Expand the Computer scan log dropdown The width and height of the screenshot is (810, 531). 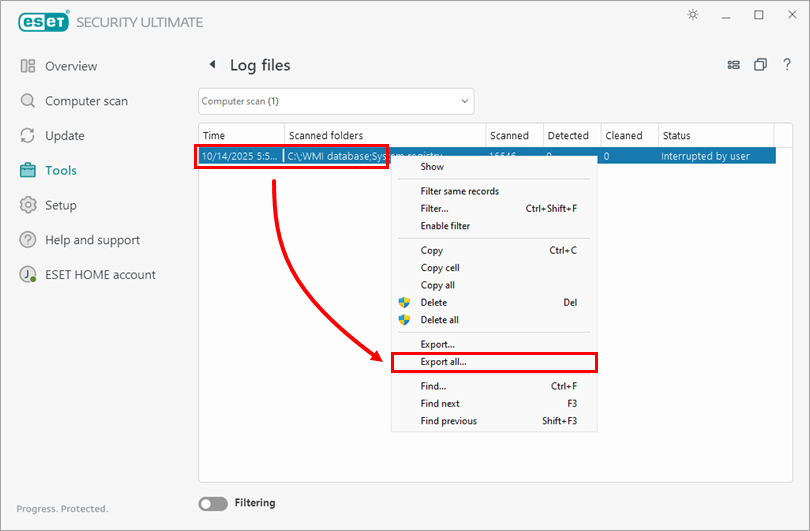point(336,101)
